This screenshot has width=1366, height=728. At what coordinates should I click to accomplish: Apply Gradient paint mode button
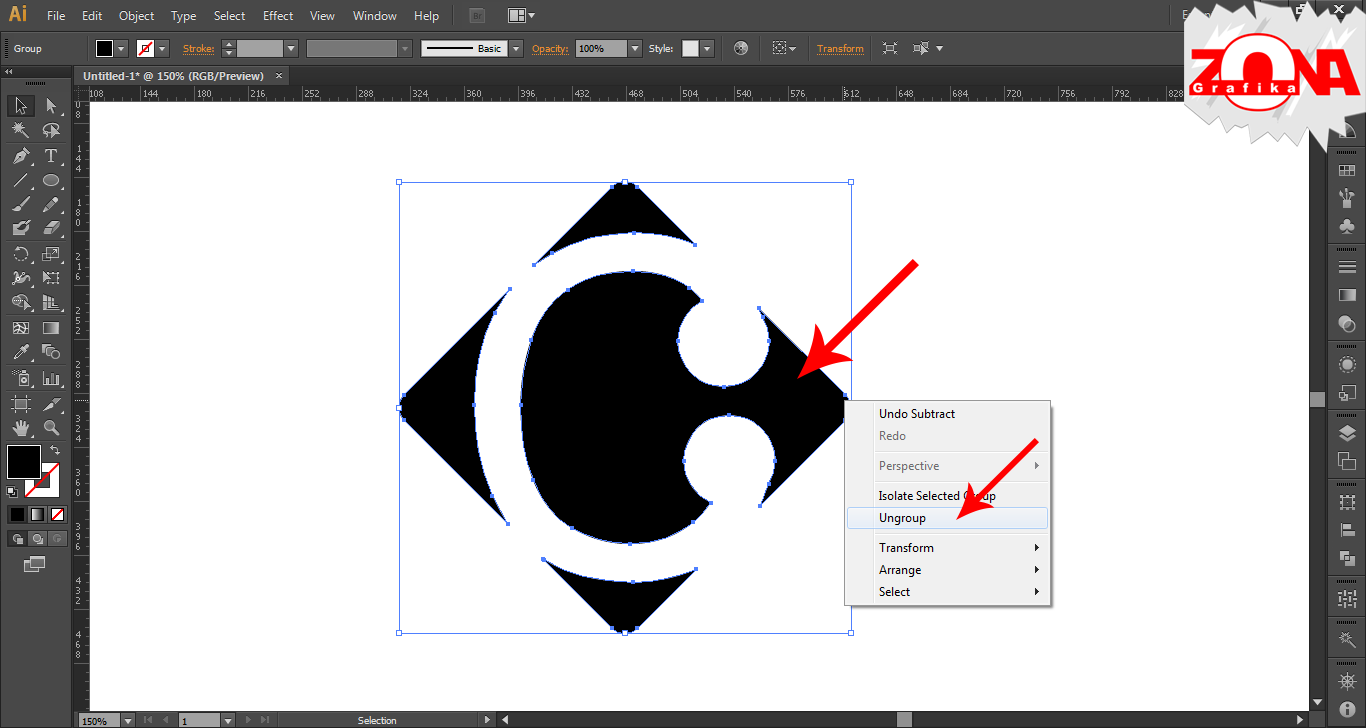[x=37, y=515]
